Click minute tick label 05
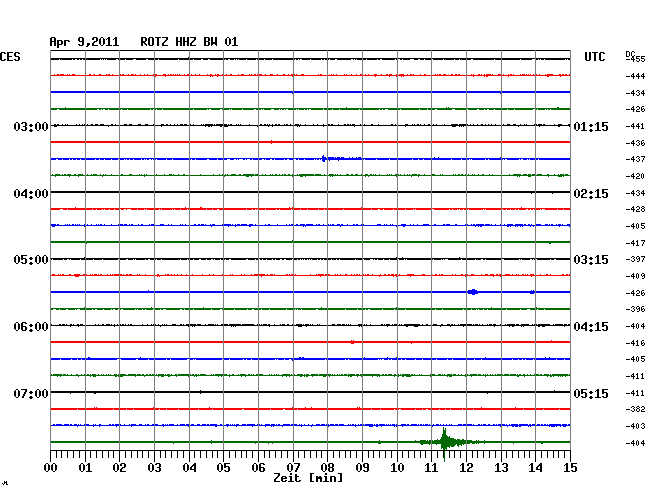This screenshot has height=494, width=650. pyautogui.click(x=223, y=467)
